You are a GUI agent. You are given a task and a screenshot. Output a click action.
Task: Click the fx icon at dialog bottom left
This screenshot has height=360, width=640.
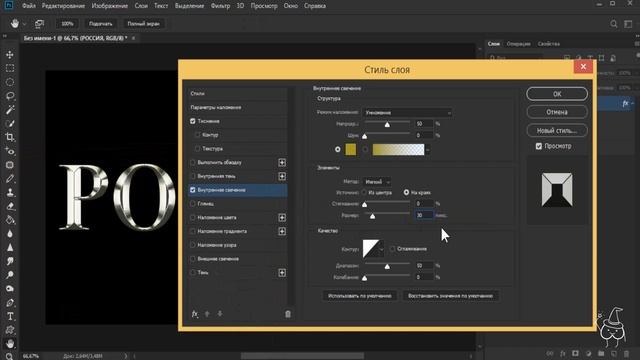coord(195,313)
